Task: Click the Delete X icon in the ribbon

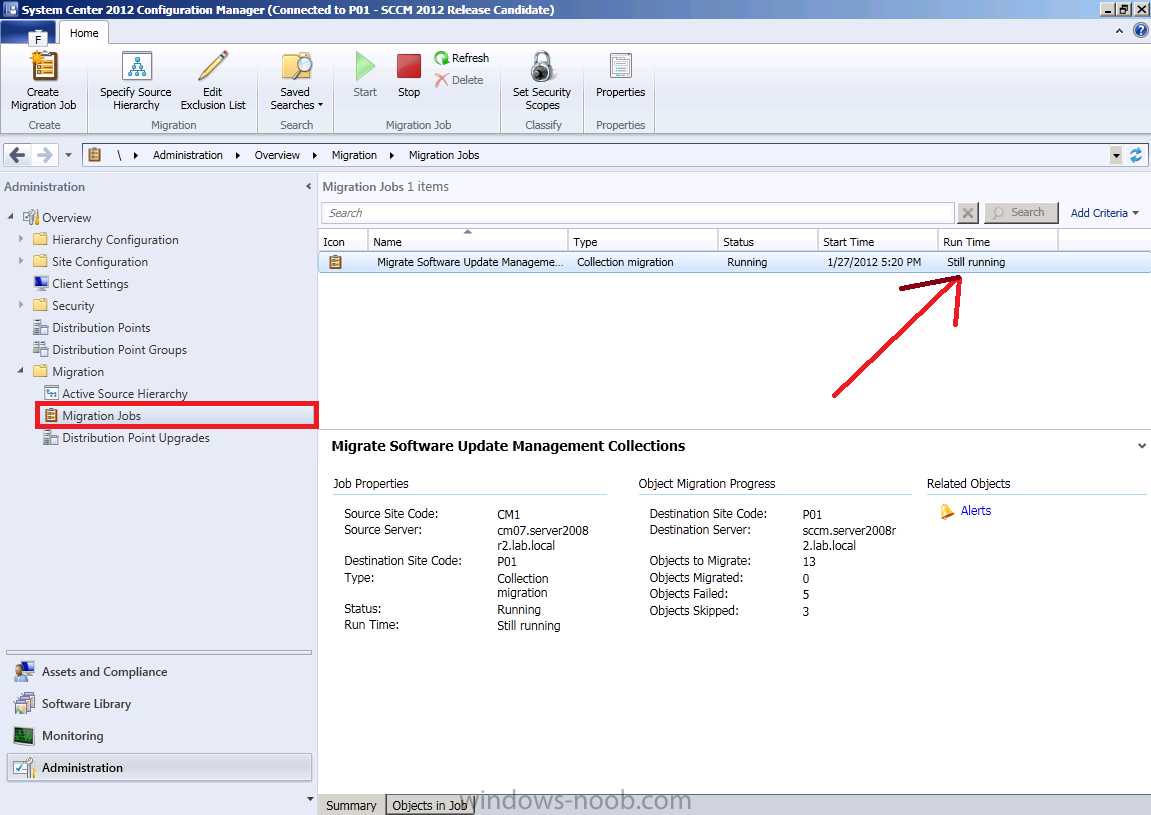Action: (441, 80)
